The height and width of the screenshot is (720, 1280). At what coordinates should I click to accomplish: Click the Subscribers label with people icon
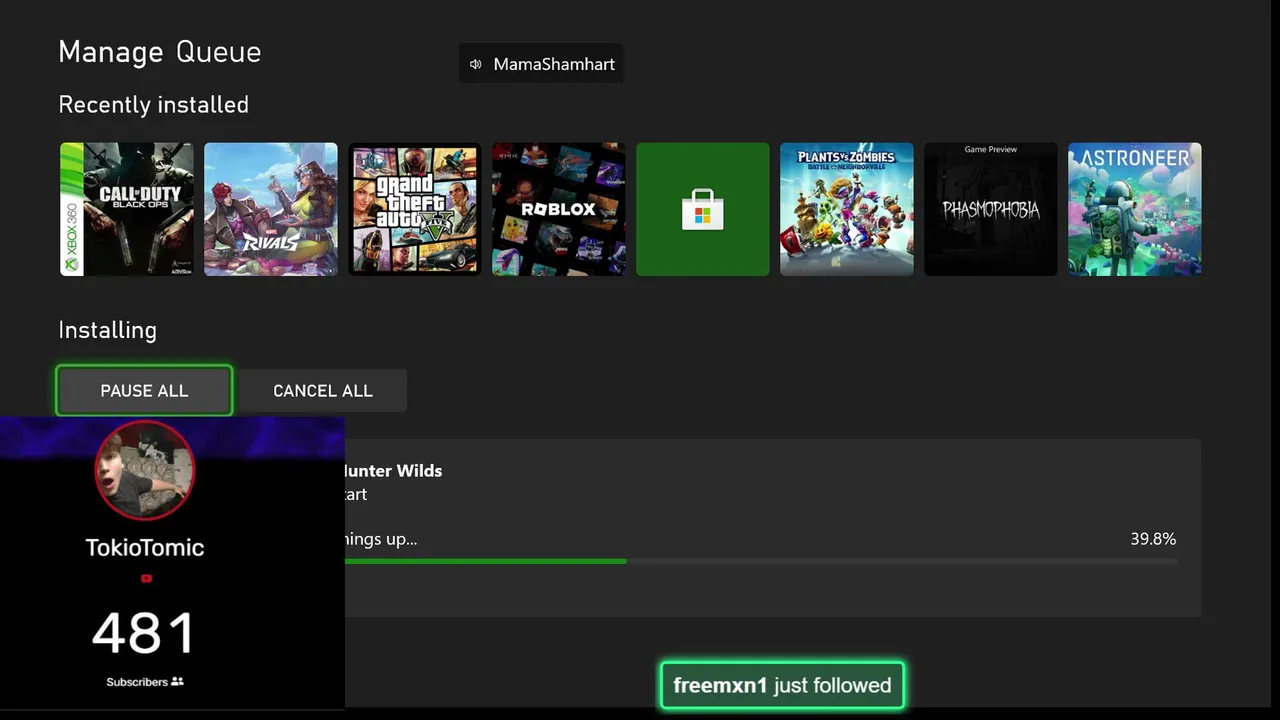(145, 681)
